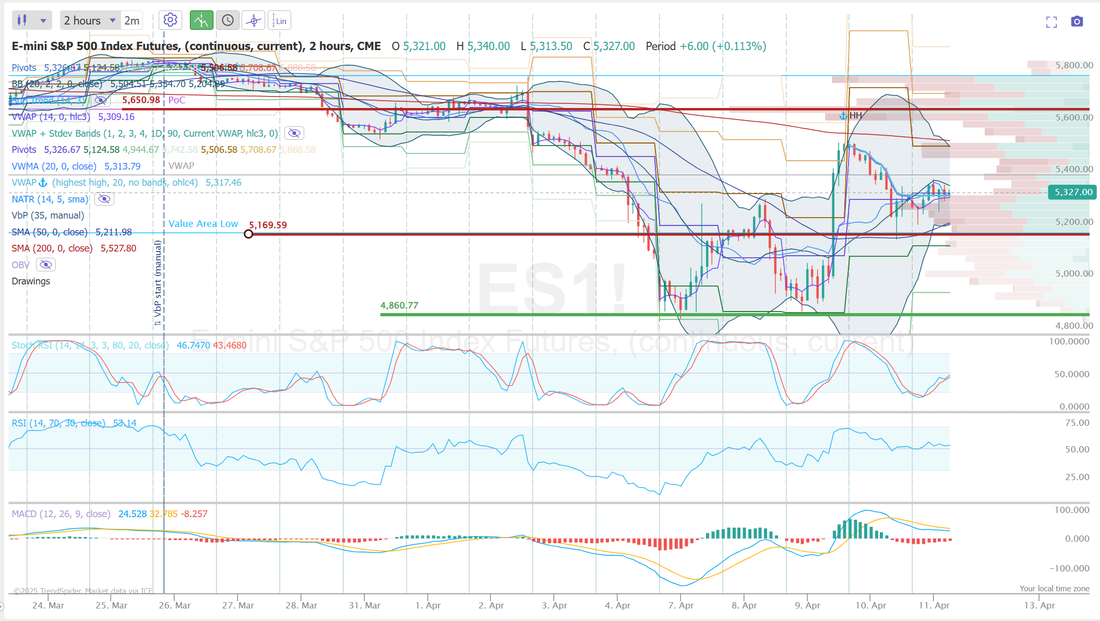The image size is (1100, 621).
Task: Show the hidden Sup Trend indicator
Action: coord(102,100)
